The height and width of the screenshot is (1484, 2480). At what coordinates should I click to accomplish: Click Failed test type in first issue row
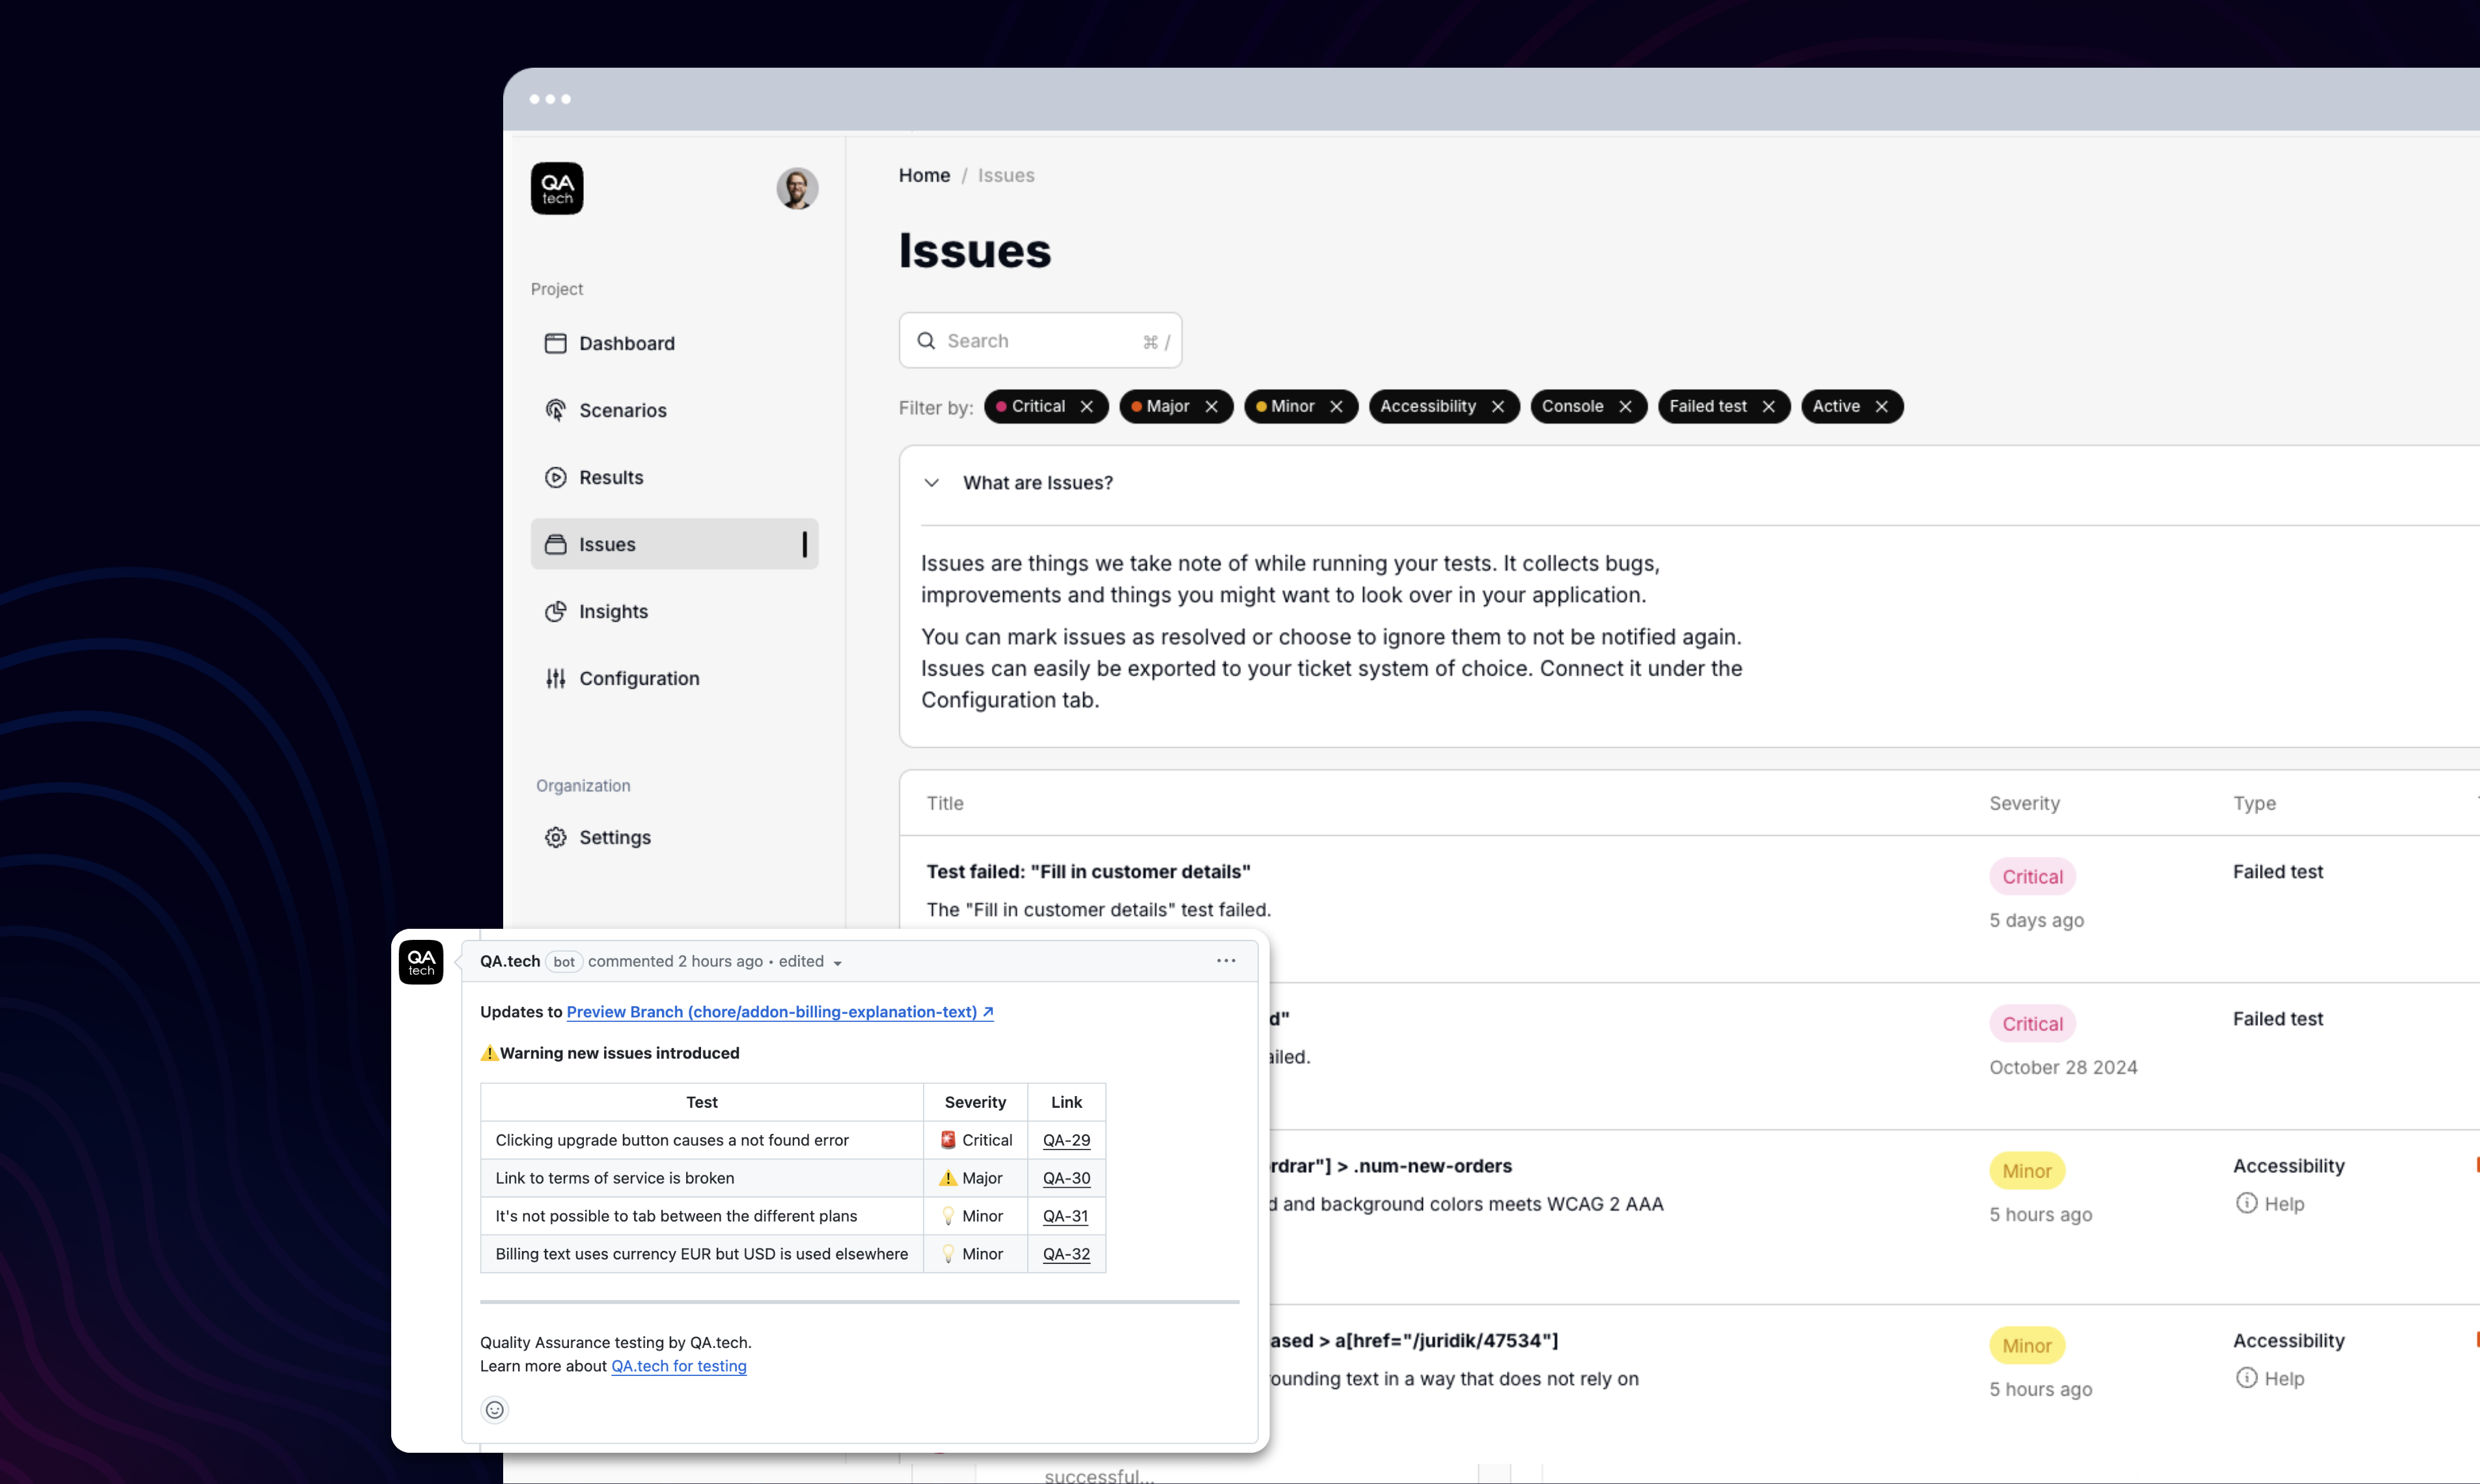point(2278,871)
